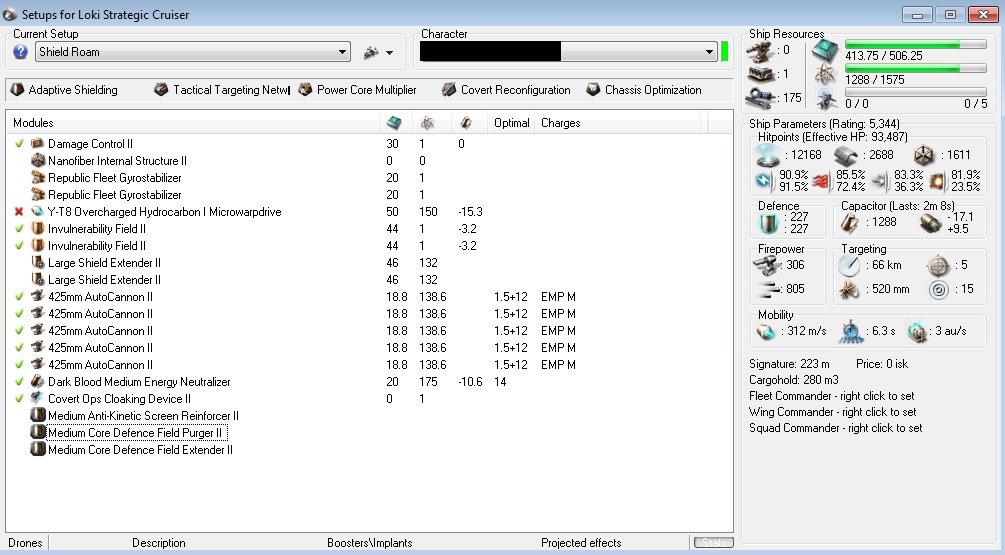
Task: Click the EMP M charge of fourth AutoCannon
Action: (558, 348)
